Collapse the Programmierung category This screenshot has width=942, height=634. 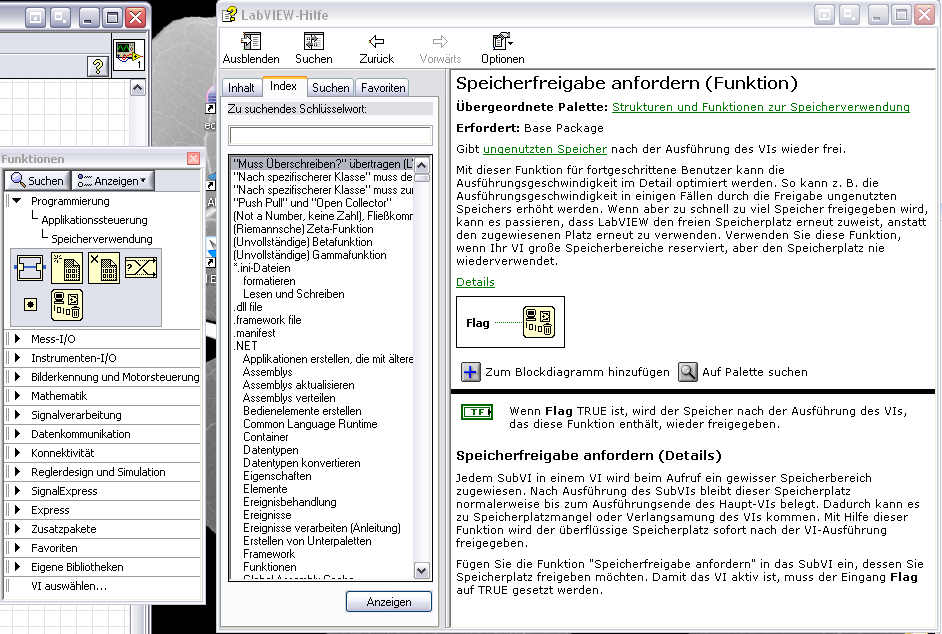click(x=17, y=201)
